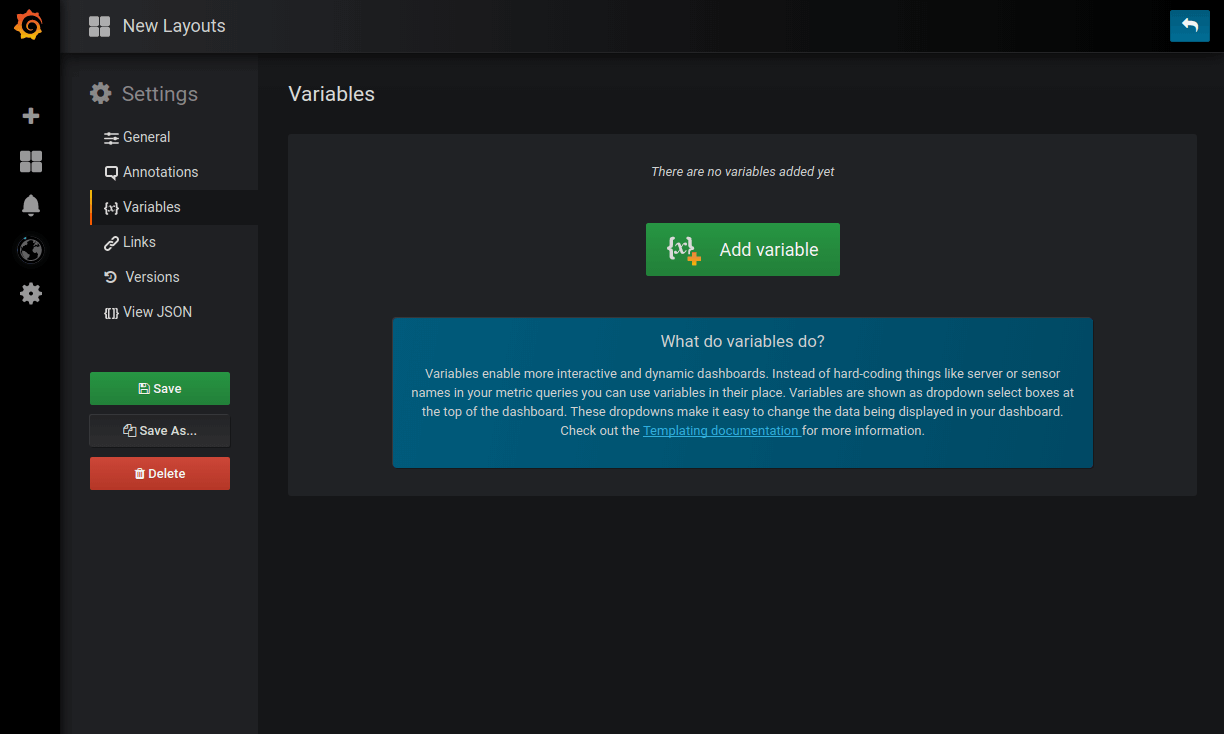
Task: Open the Configuration gear icon in sidebar
Action: pyautogui.click(x=31, y=293)
